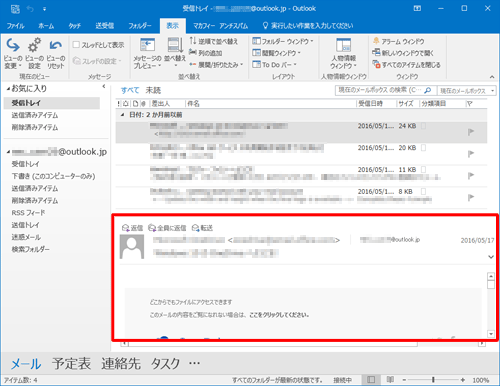
Task: Toggle category box on 20 KB message
Action: click(423, 148)
